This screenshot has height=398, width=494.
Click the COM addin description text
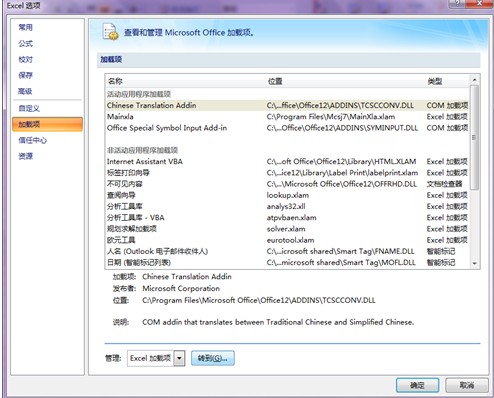[278, 322]
